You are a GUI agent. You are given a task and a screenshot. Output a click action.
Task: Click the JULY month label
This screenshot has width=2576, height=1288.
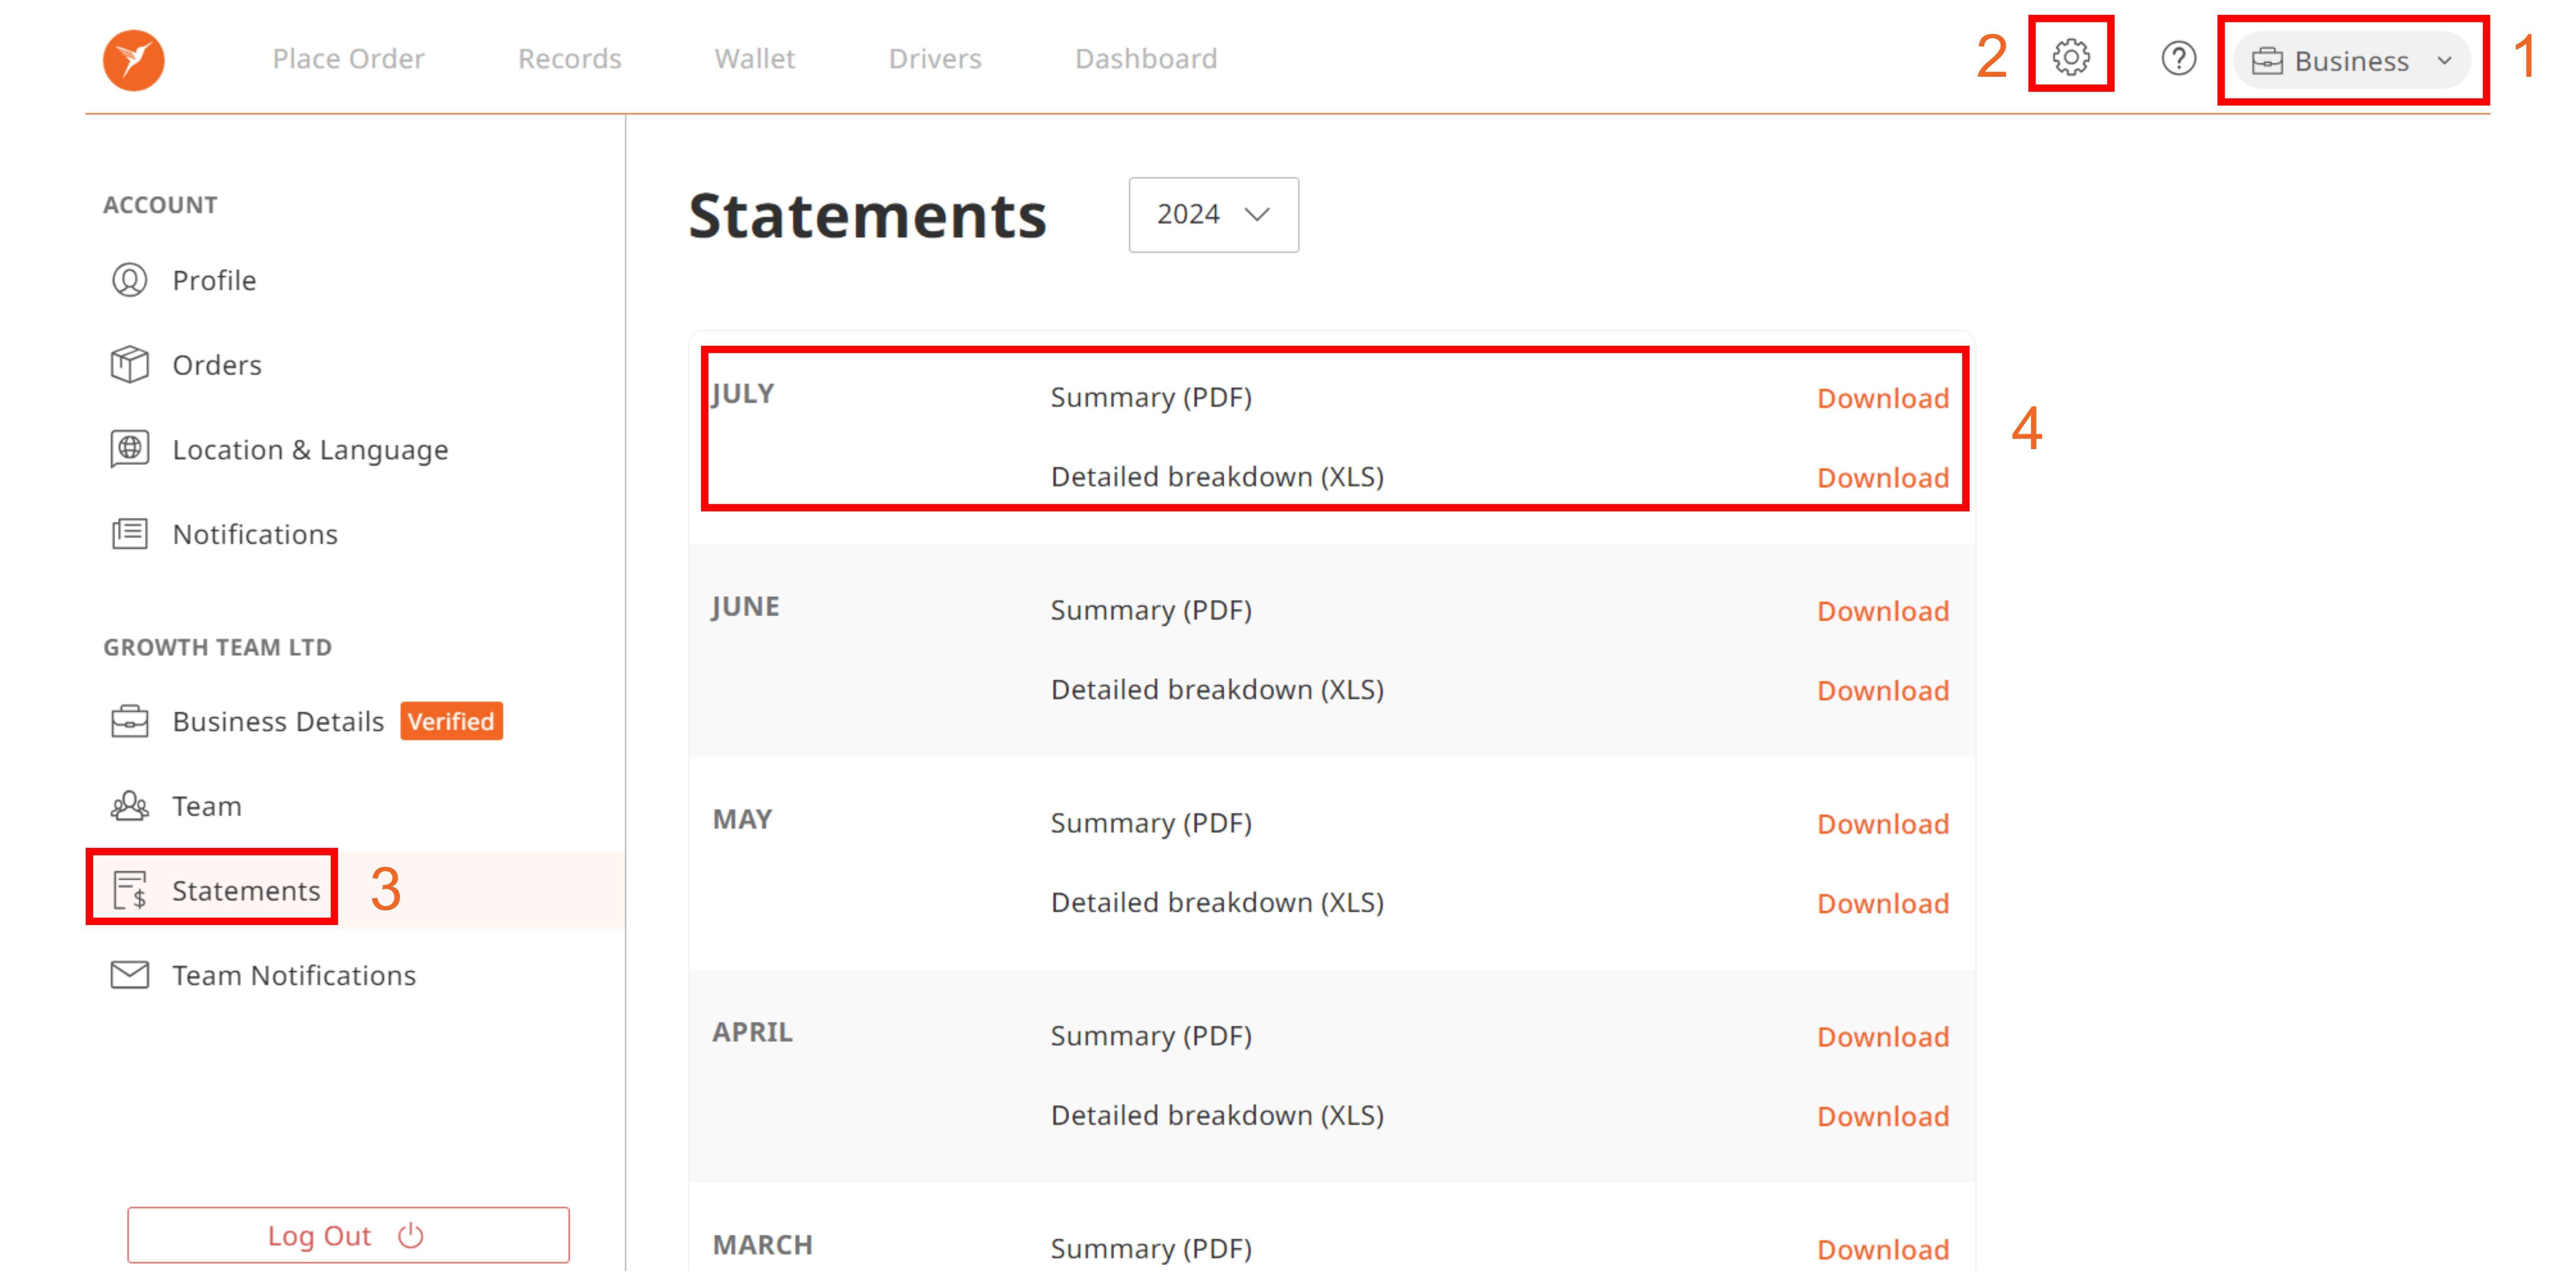tap(743, 394)
